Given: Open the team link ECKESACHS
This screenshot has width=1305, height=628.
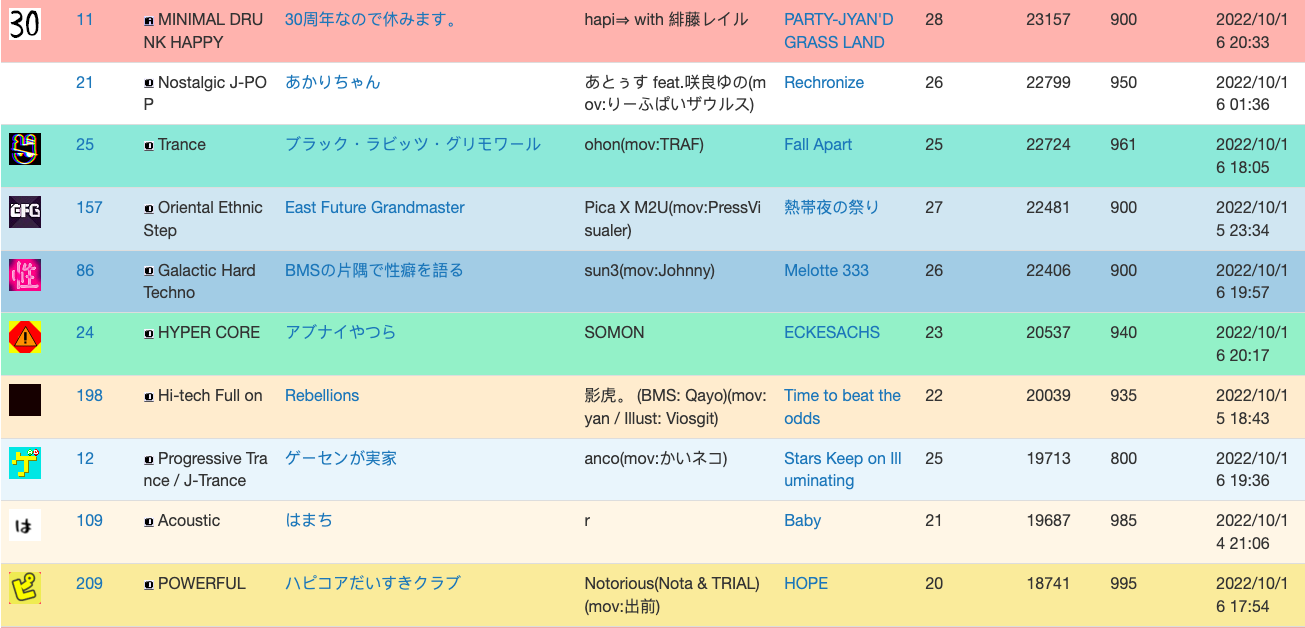Looking at the screenshot, I should pyautogui.click(x=831, y=332).
